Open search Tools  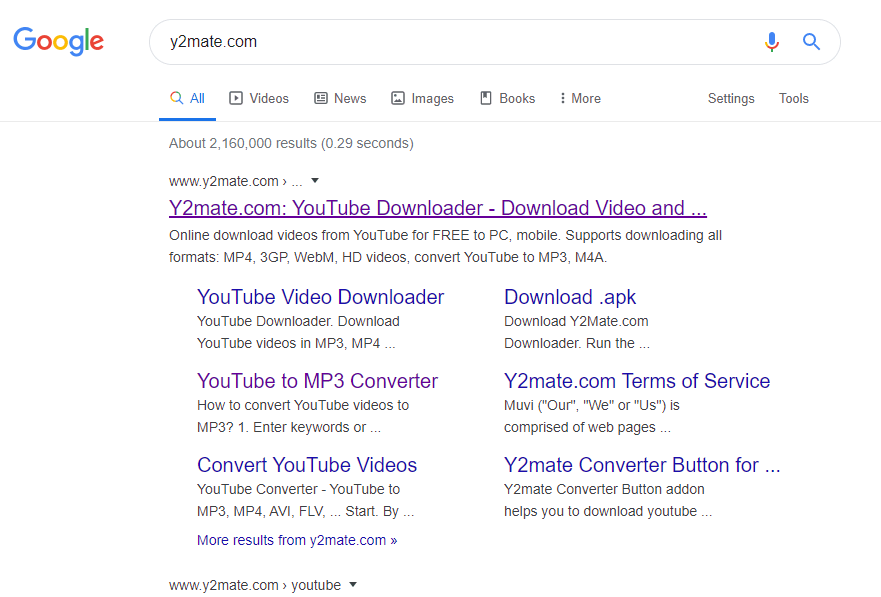[793, 98]
